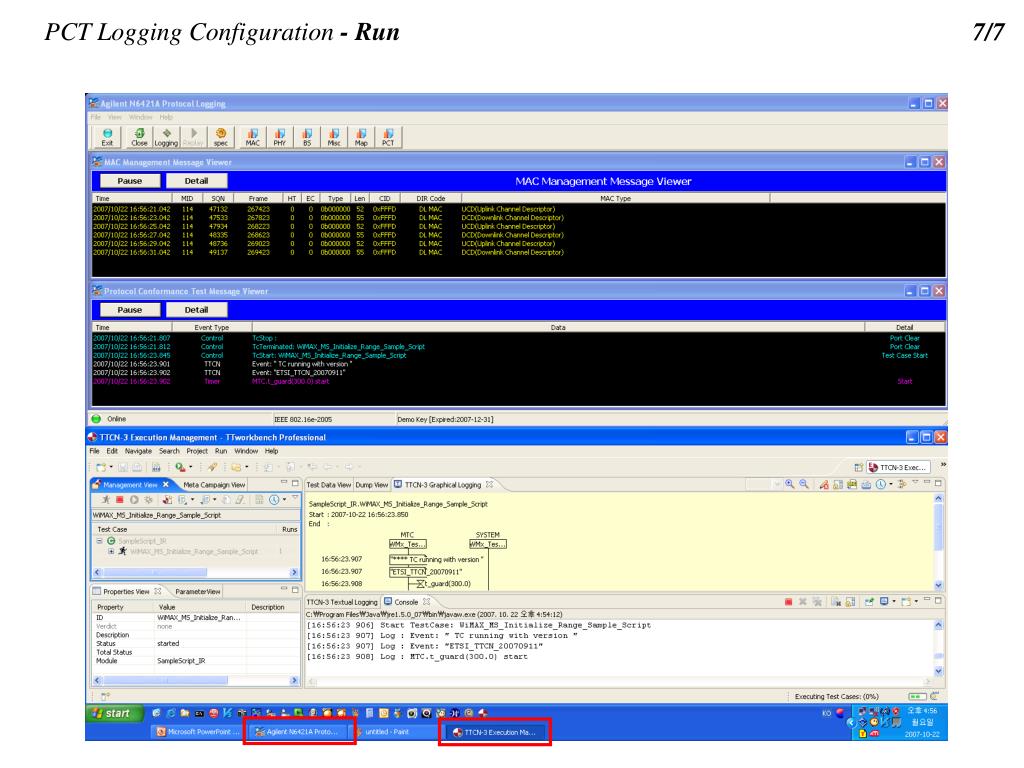
Task: Open the dropdown arrow beside Graphical Logging clock icon
Action: point(891,484)
